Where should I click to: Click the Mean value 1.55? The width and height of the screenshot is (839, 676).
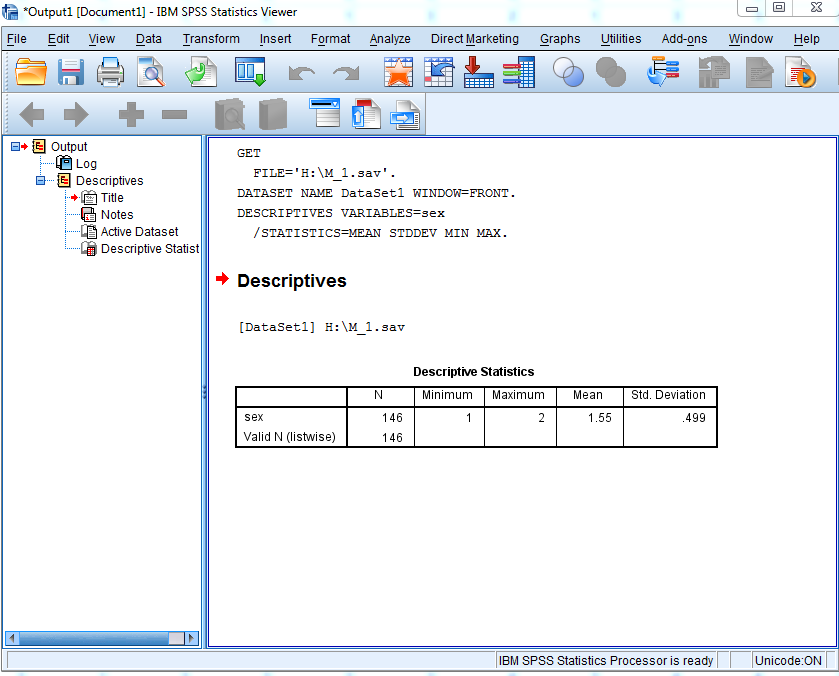[x=599, y=418]
